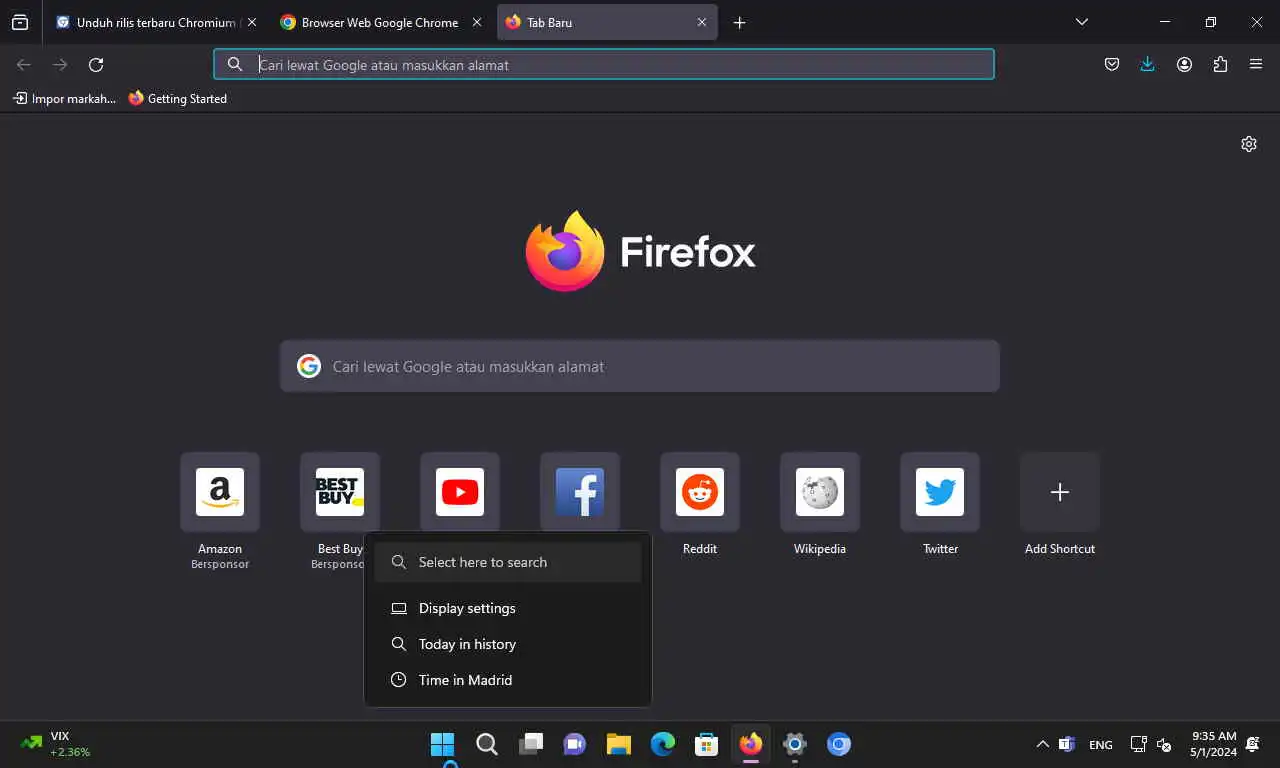Click the back navigation arrow

(24, 65)
